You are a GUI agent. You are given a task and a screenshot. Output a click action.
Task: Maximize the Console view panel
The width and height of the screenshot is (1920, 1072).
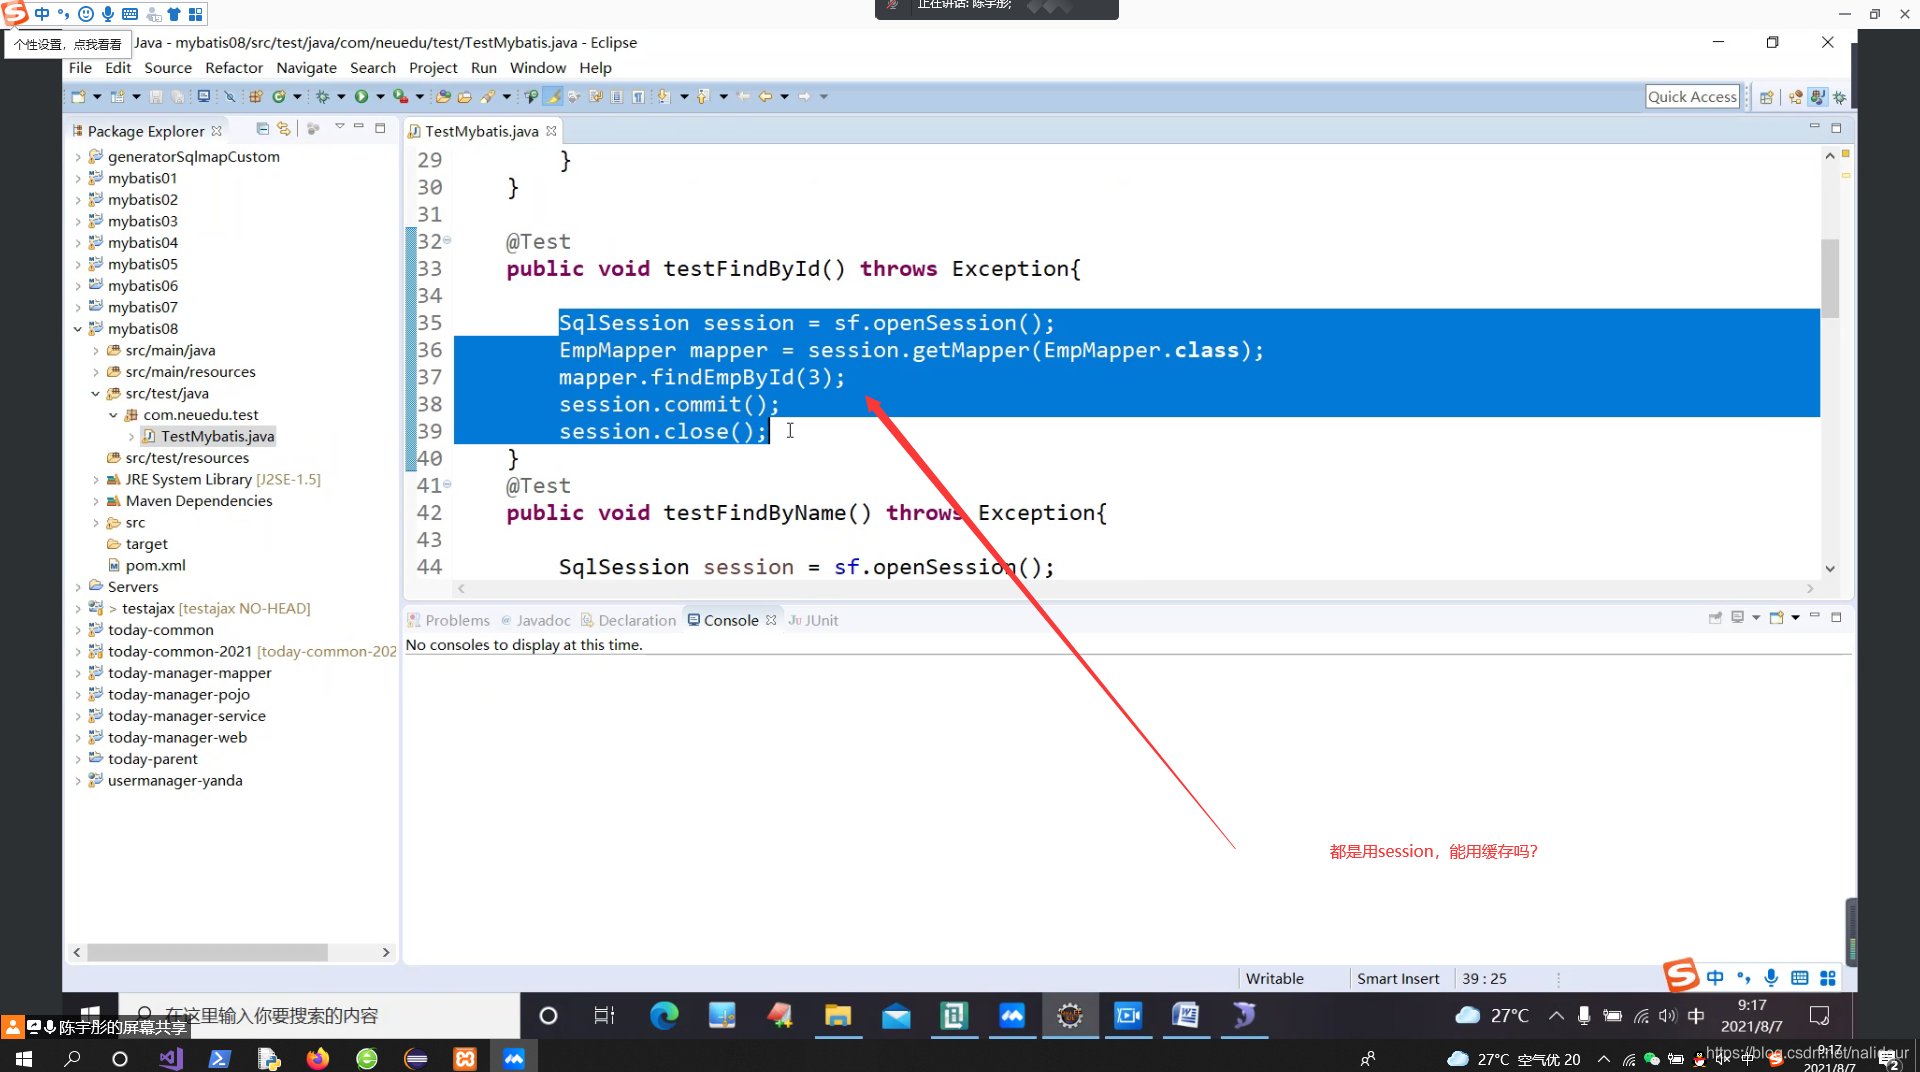pyautogui.click(x=1836, y=618)
